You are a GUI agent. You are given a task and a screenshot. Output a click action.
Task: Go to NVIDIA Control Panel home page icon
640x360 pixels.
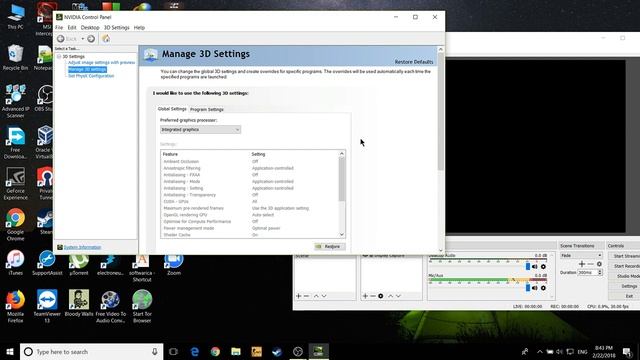click(x=106, y=39)
